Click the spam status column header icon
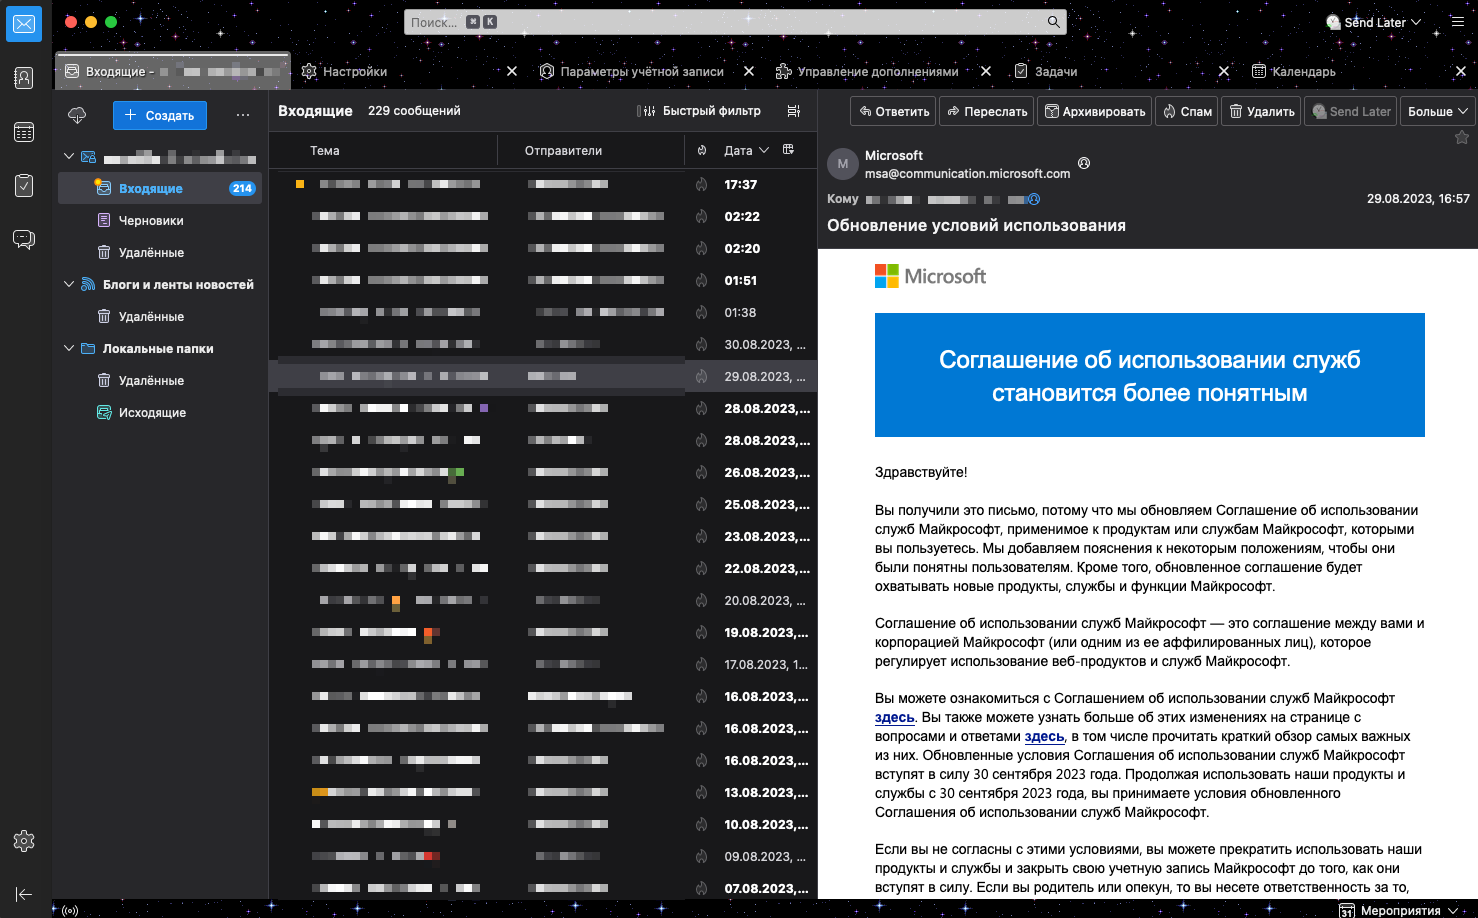The width and height of the screenshot is (1478, 918). click(701, 150)
